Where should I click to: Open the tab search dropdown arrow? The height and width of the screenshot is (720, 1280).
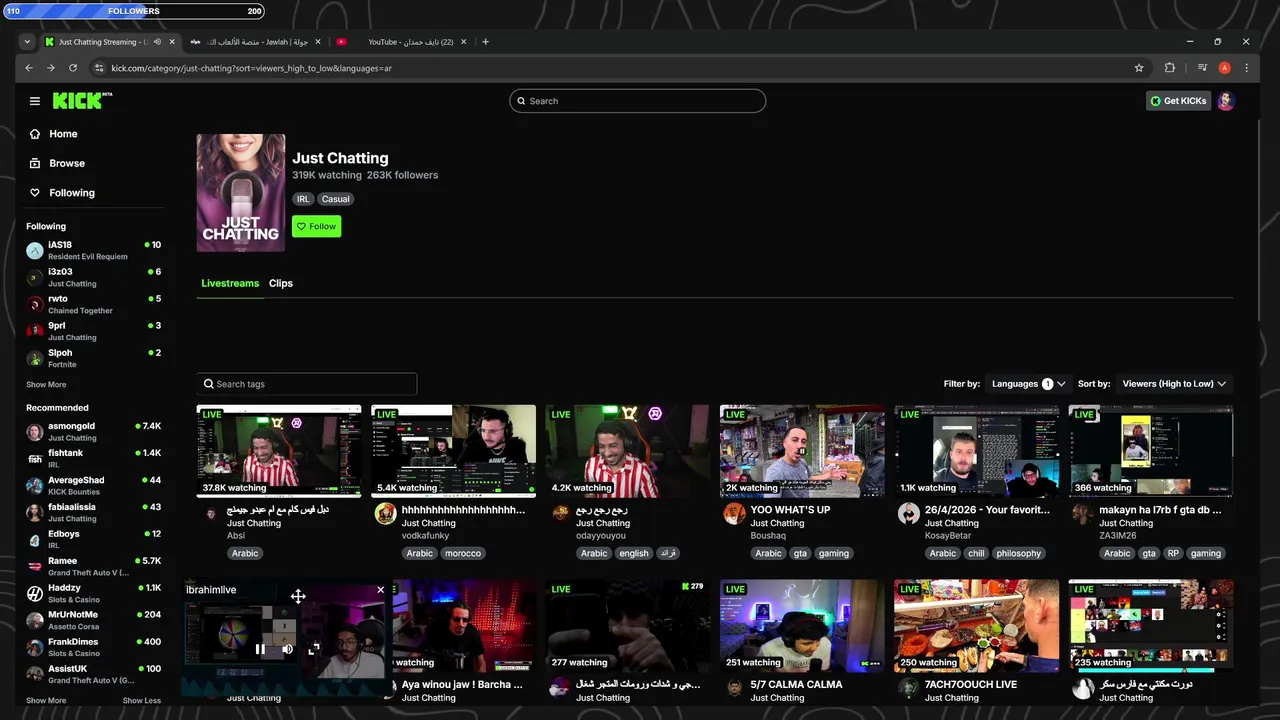(x=27, y=42)
